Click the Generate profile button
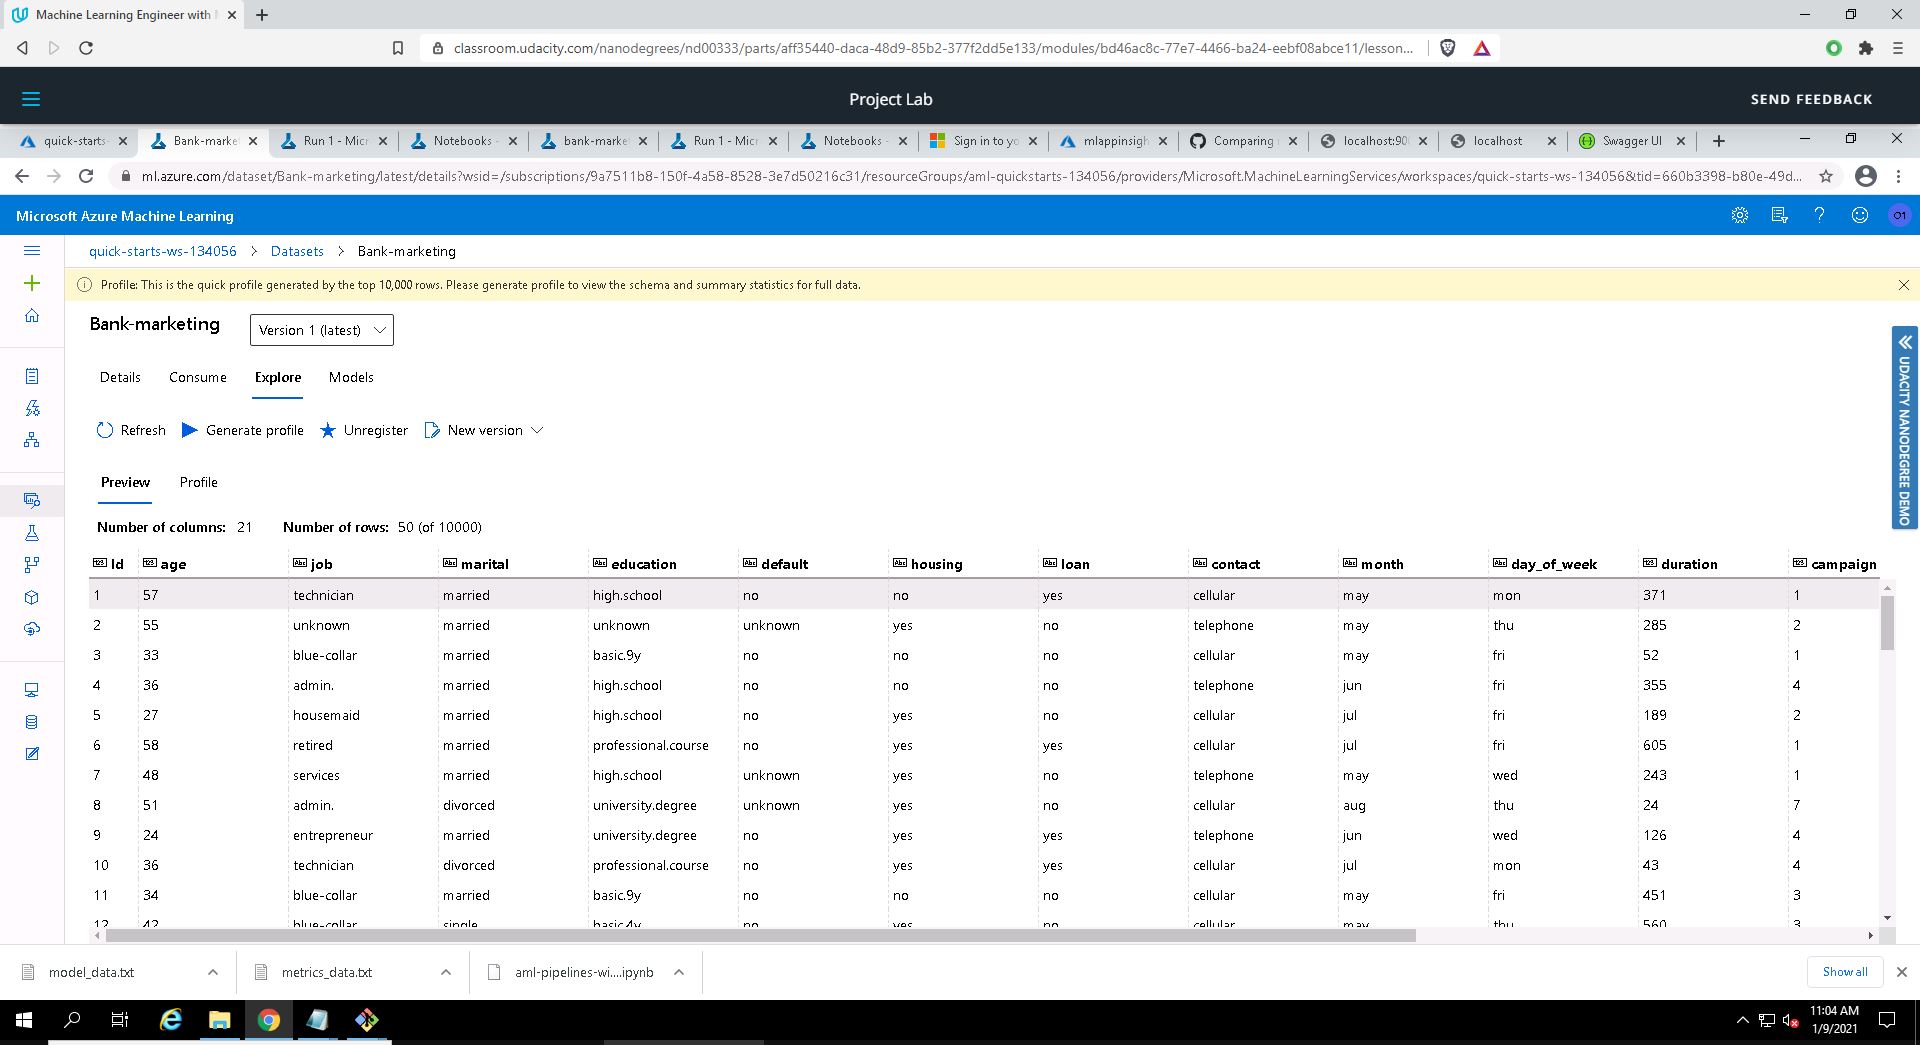1920x1045 pixels. (243, 430)
